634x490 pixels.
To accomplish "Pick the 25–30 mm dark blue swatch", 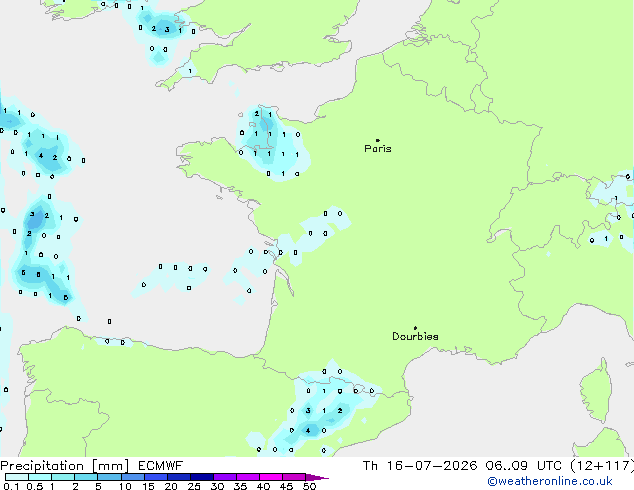I will 201,477.
